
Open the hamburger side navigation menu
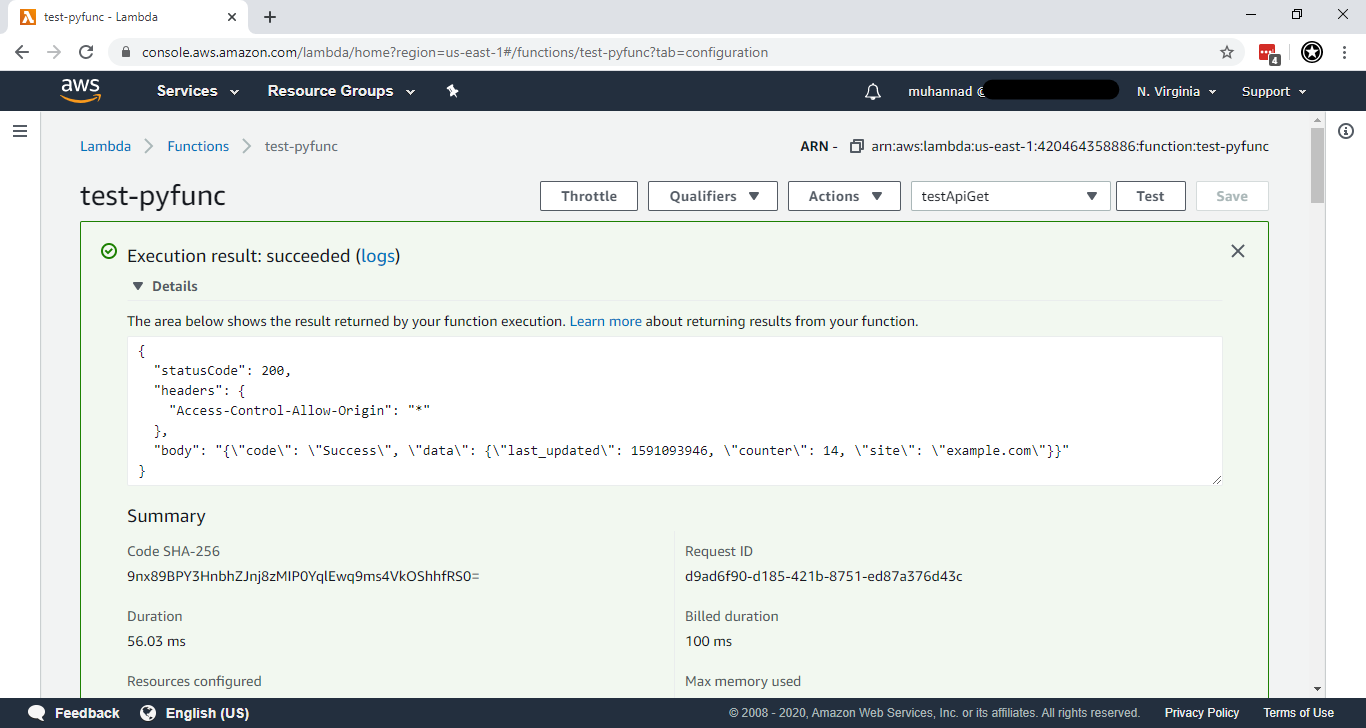tap(19, 131)
